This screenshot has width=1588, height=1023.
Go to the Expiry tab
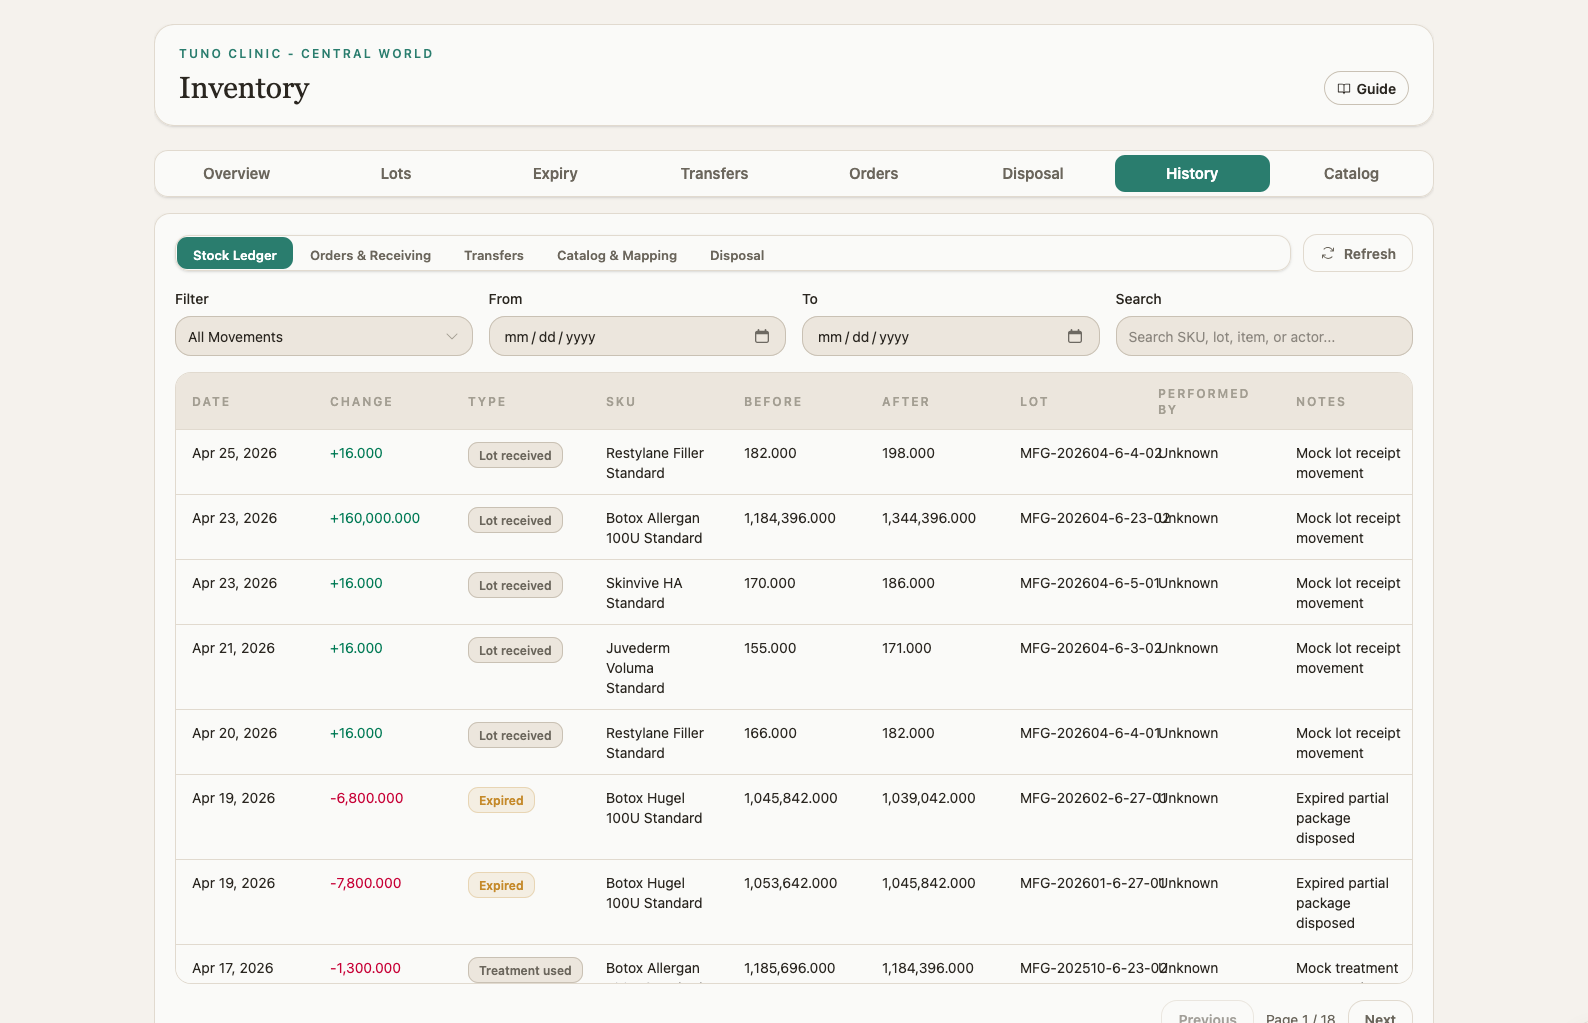pyautogui.click(x=555, y=173)
